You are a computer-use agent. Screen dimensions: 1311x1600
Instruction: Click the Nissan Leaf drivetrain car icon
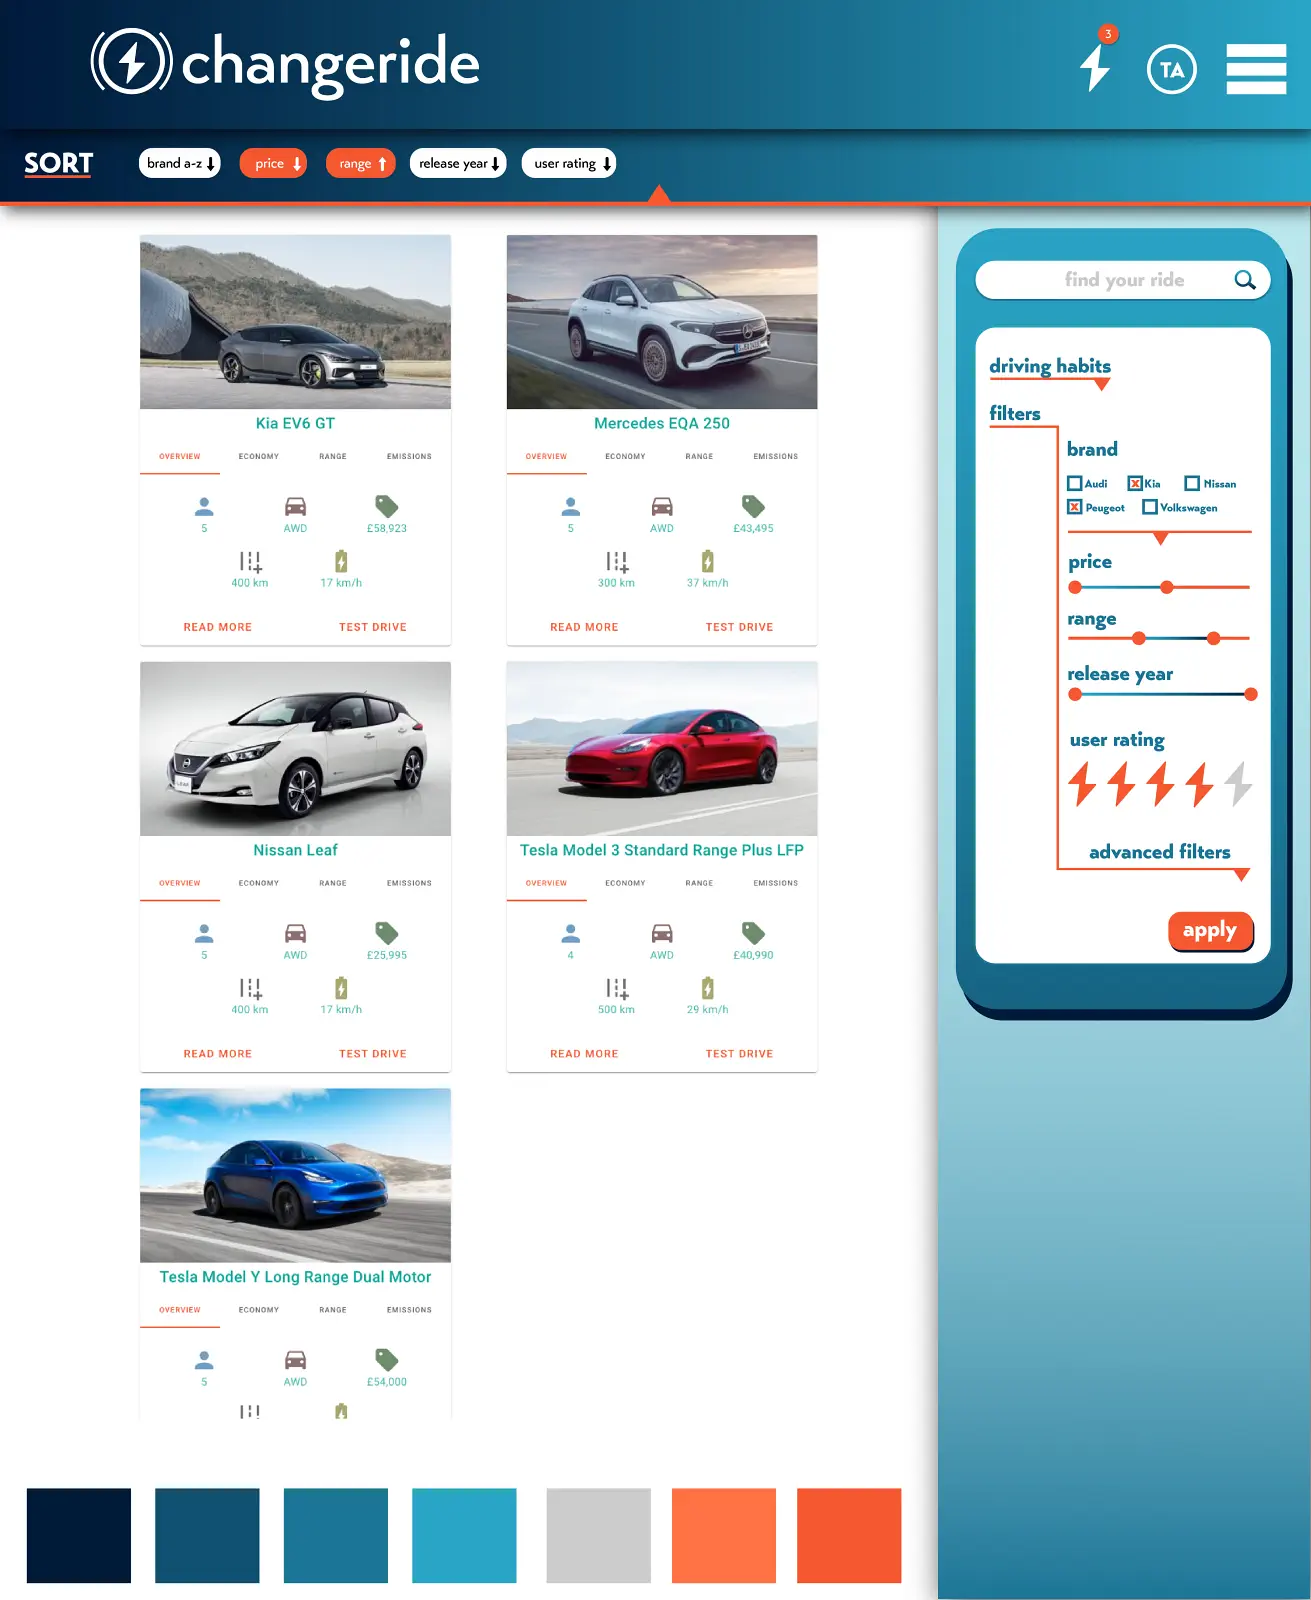tap(295, 934)
